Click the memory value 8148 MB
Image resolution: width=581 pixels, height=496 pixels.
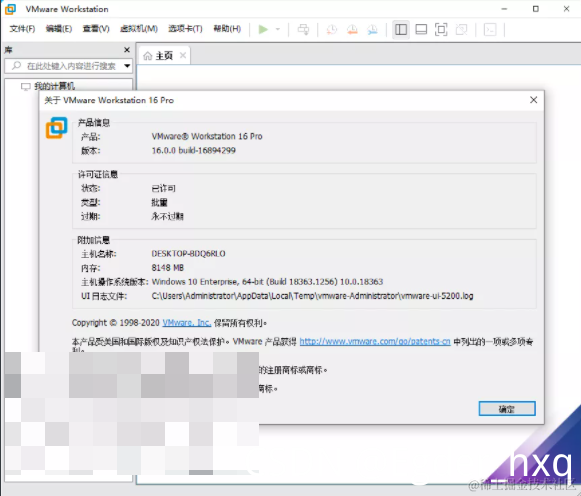[x=167, y=268]
